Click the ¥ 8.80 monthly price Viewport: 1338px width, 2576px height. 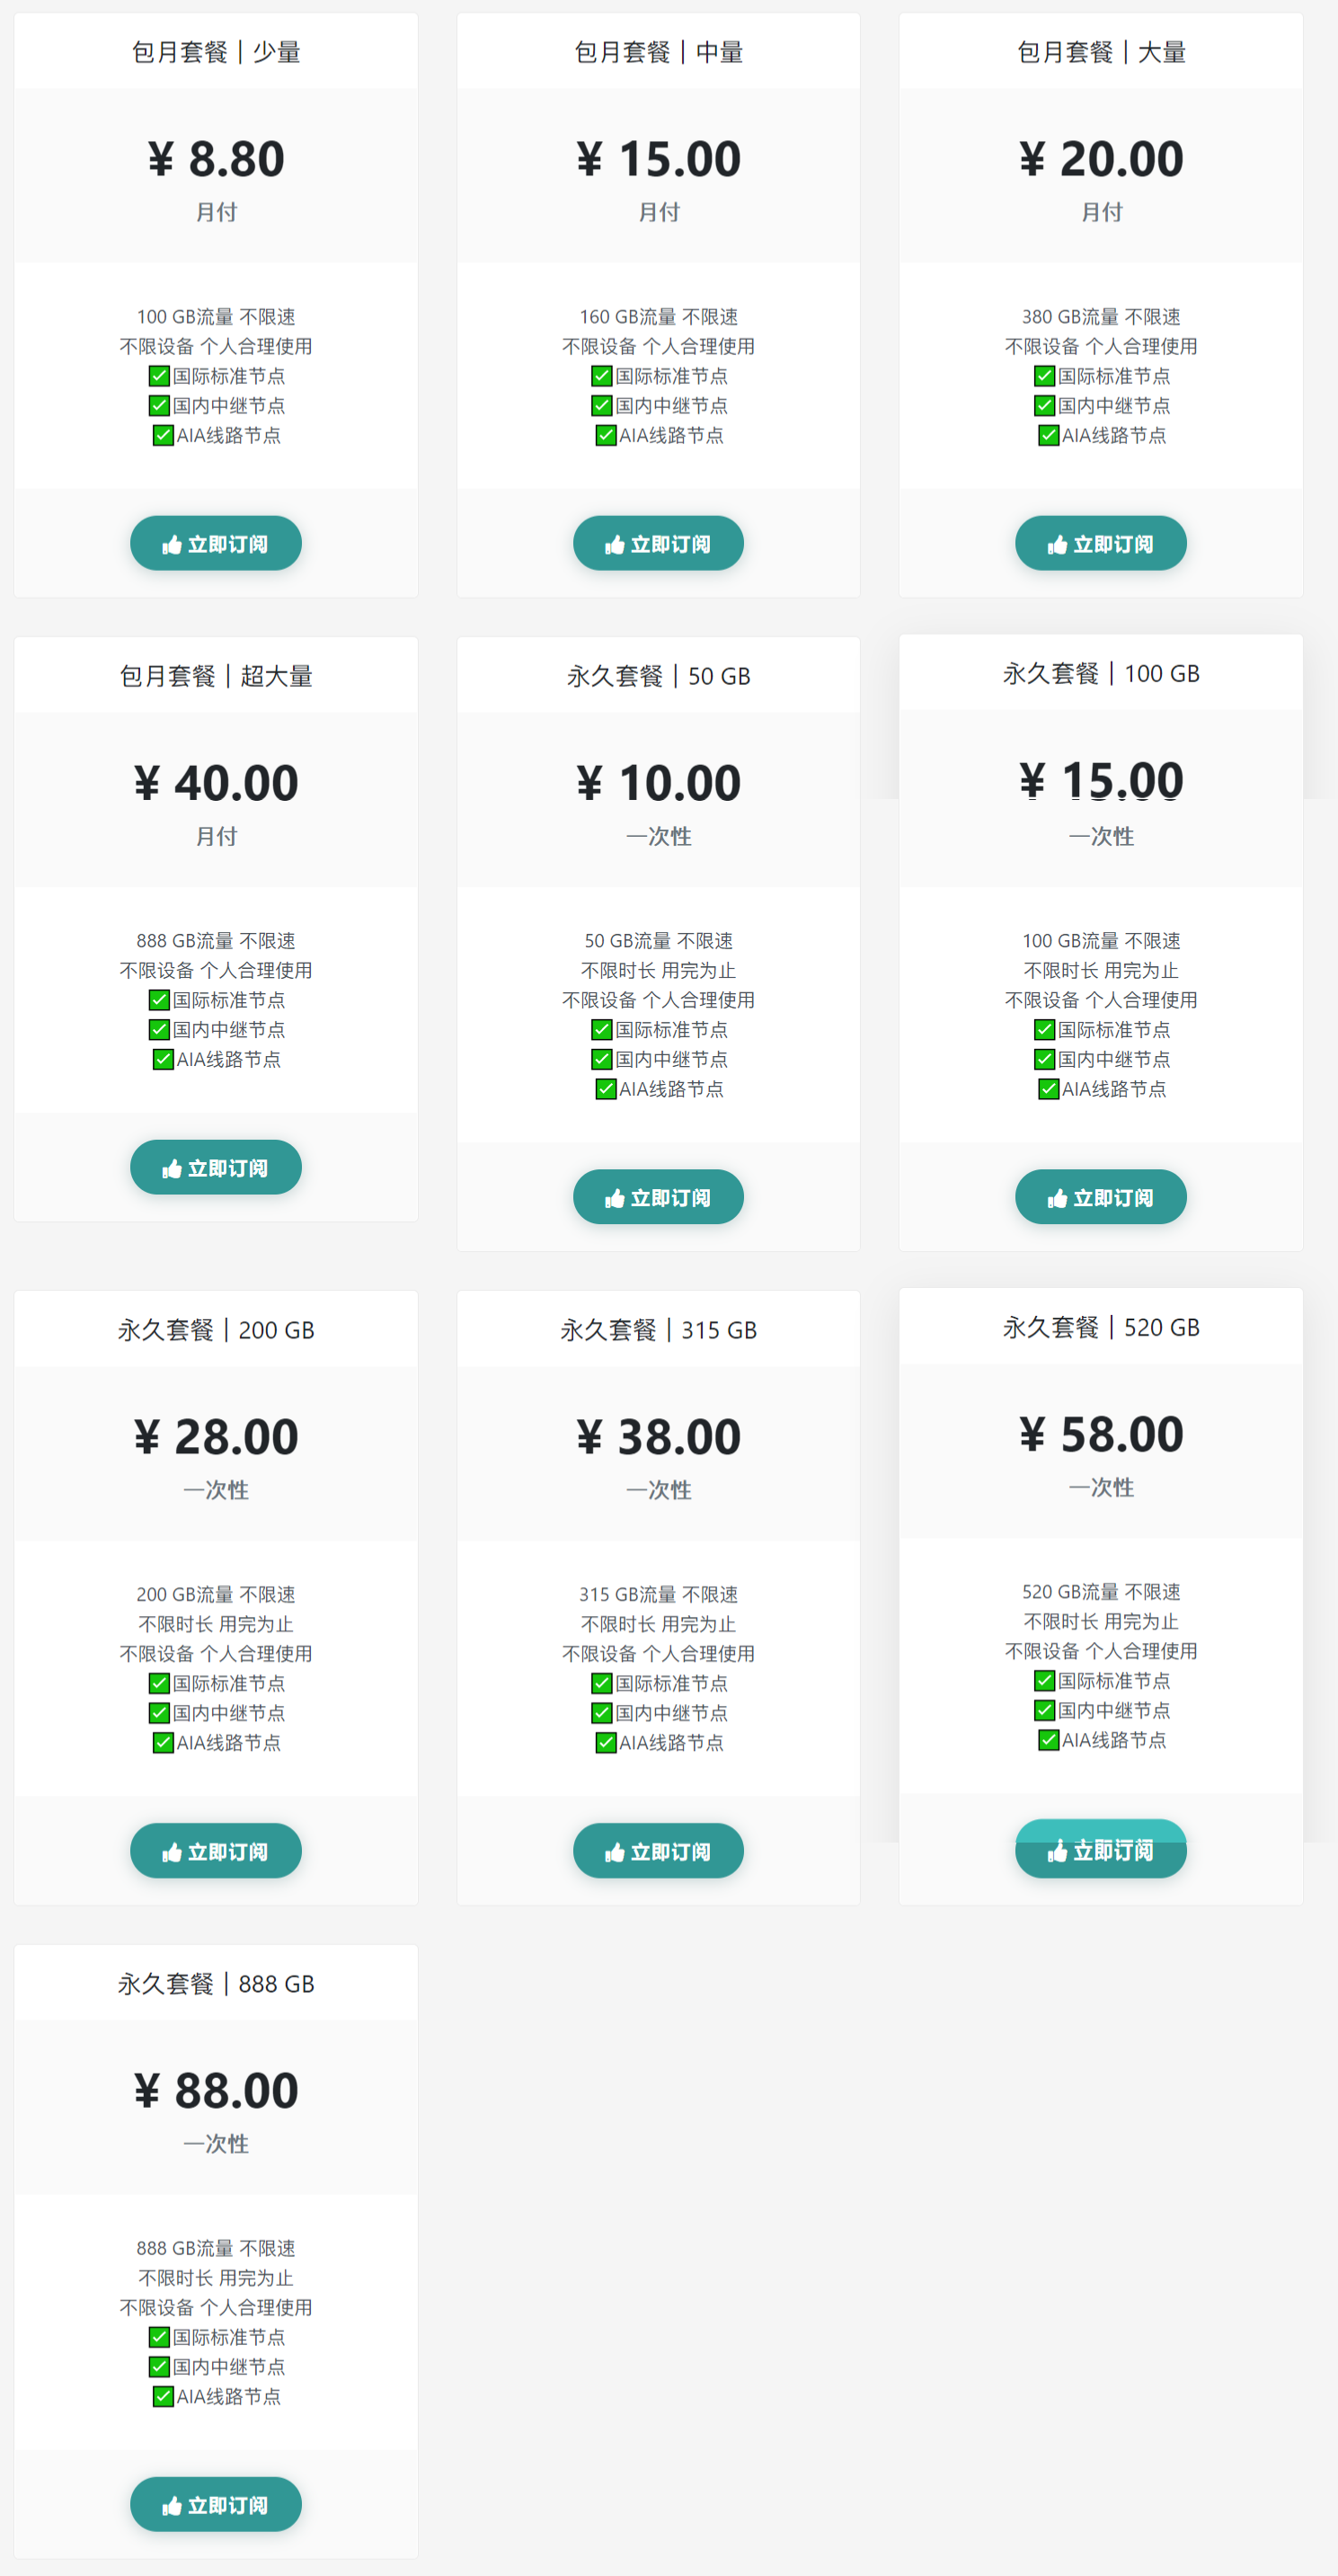click(x=216, y=159)
